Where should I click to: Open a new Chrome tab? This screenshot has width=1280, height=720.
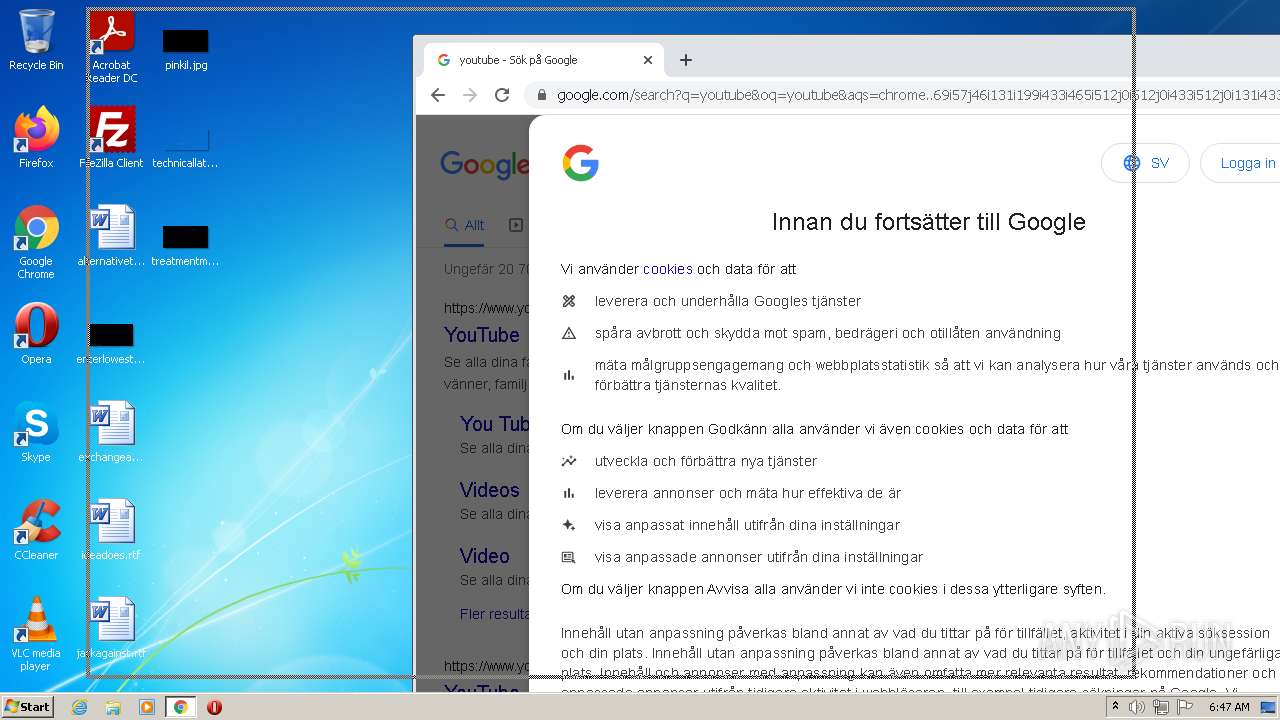pyautogui.click(x=686, y=60)
